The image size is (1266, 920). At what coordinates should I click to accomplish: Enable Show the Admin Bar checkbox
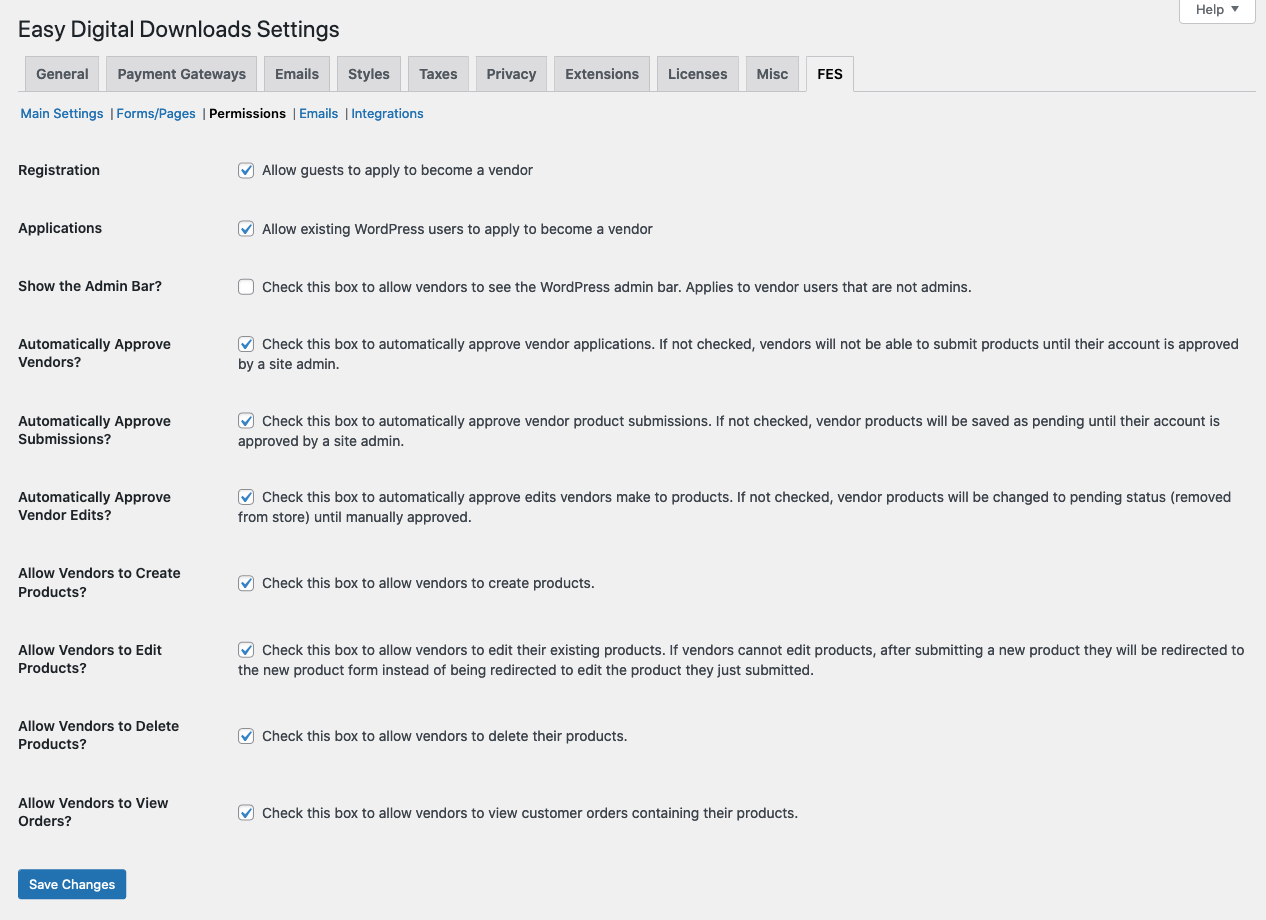click(x=246, y=287)
